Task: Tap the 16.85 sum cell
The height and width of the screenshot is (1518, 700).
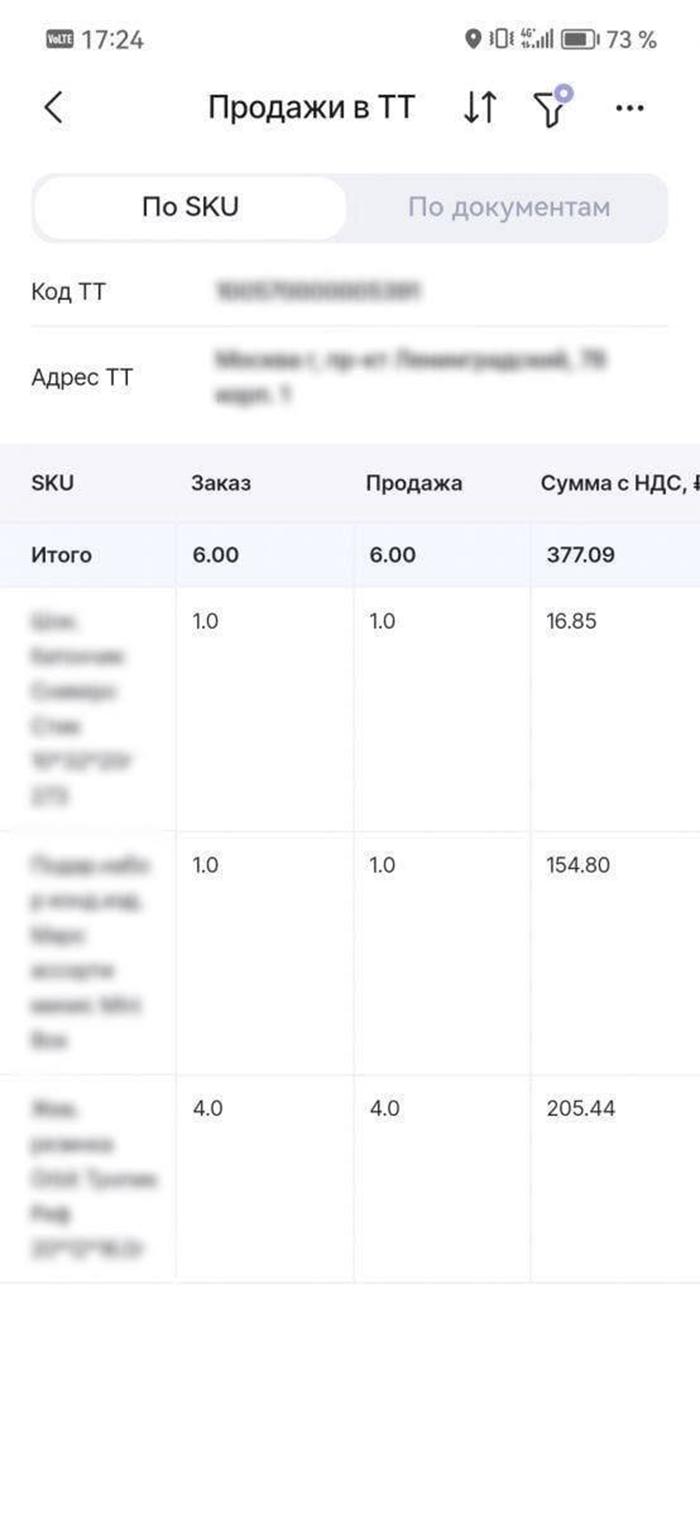Action: [x=571, y=621]
